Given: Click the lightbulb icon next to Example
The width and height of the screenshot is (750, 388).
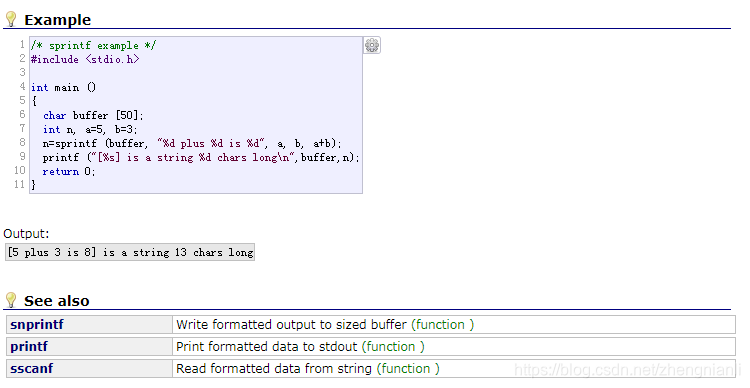Looking at the screenshot, I should tap(11, 20).
